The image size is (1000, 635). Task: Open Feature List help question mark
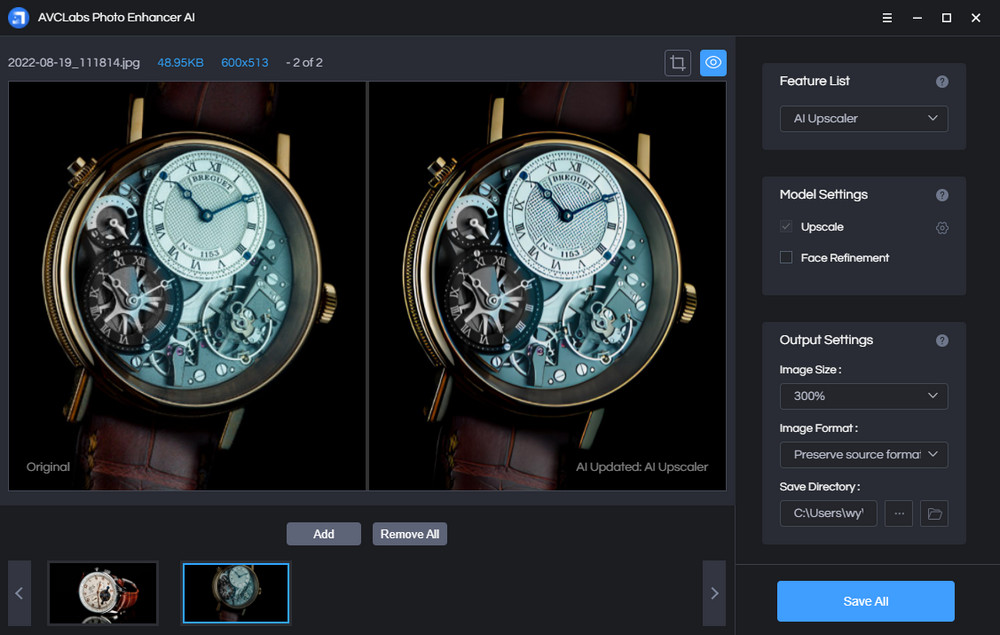click(942, 82)
